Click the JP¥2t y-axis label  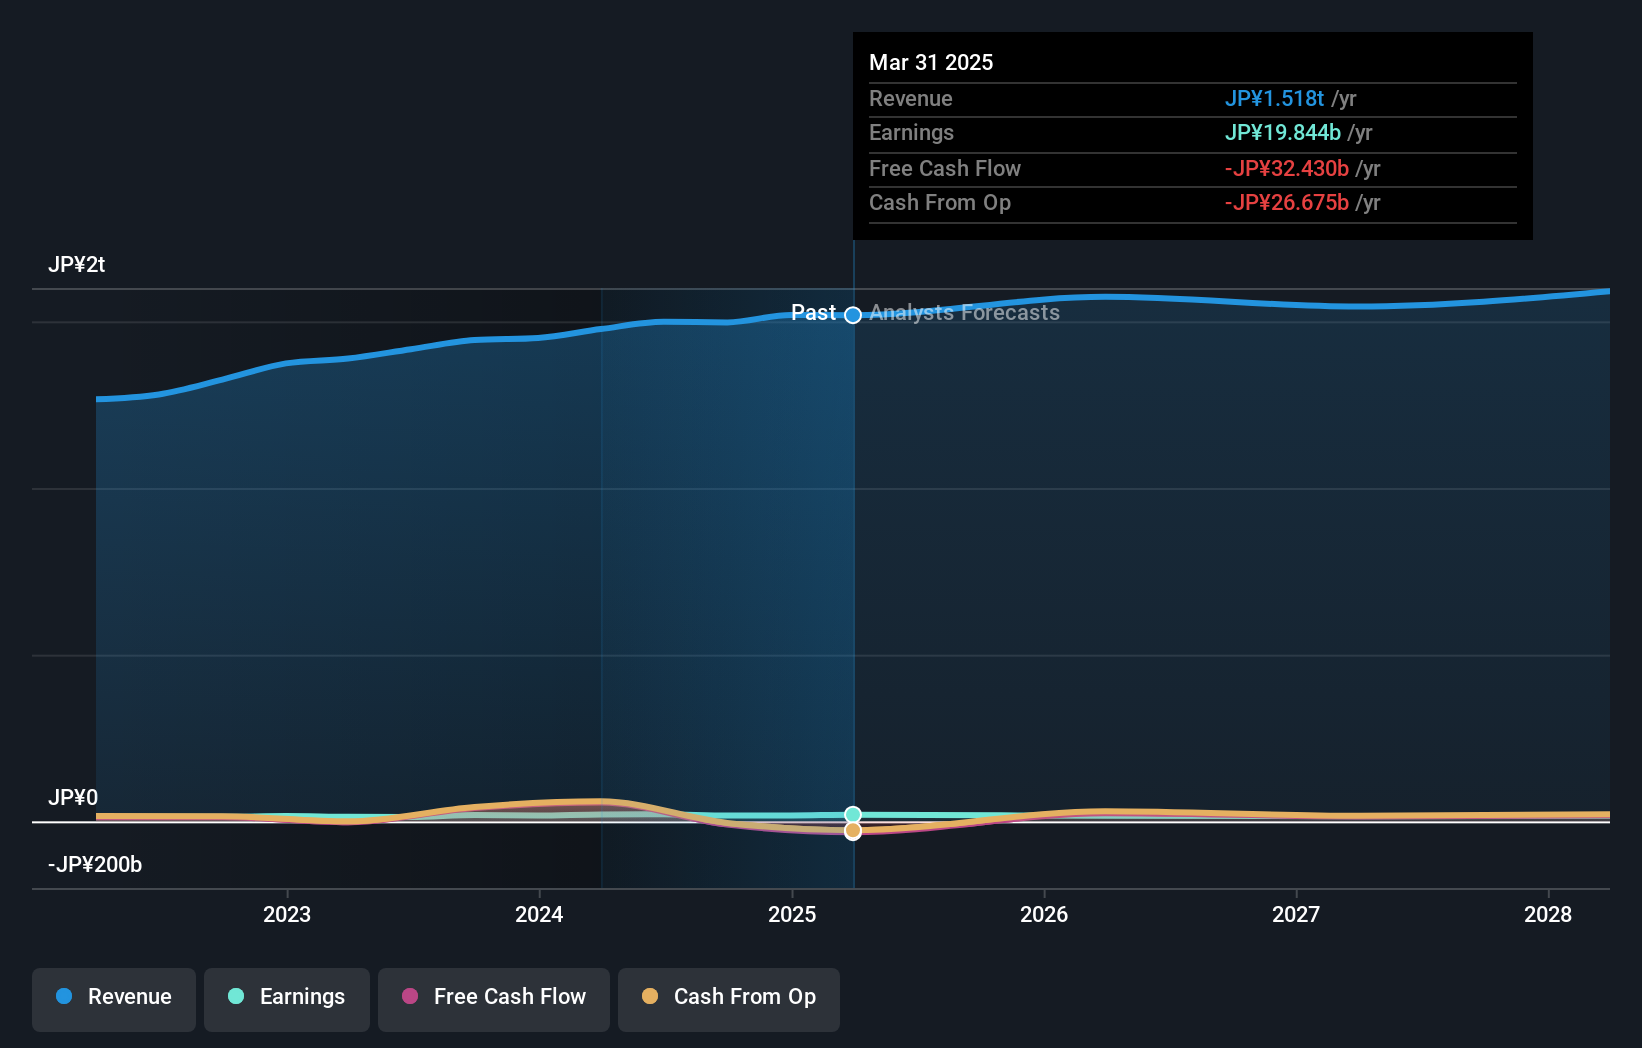(x=76, y=265)
